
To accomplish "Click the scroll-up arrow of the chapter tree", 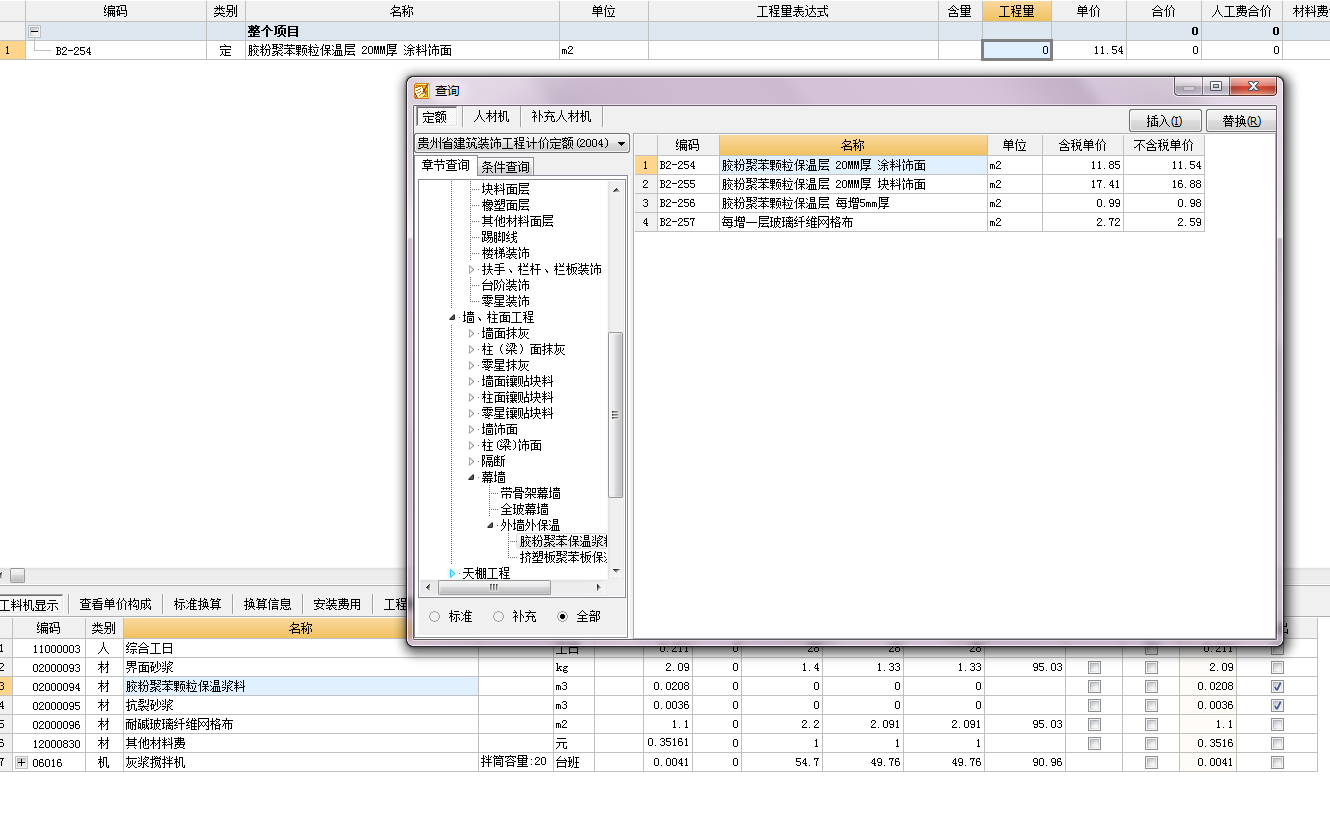I will pyautogui.click(x=615, y=189).
